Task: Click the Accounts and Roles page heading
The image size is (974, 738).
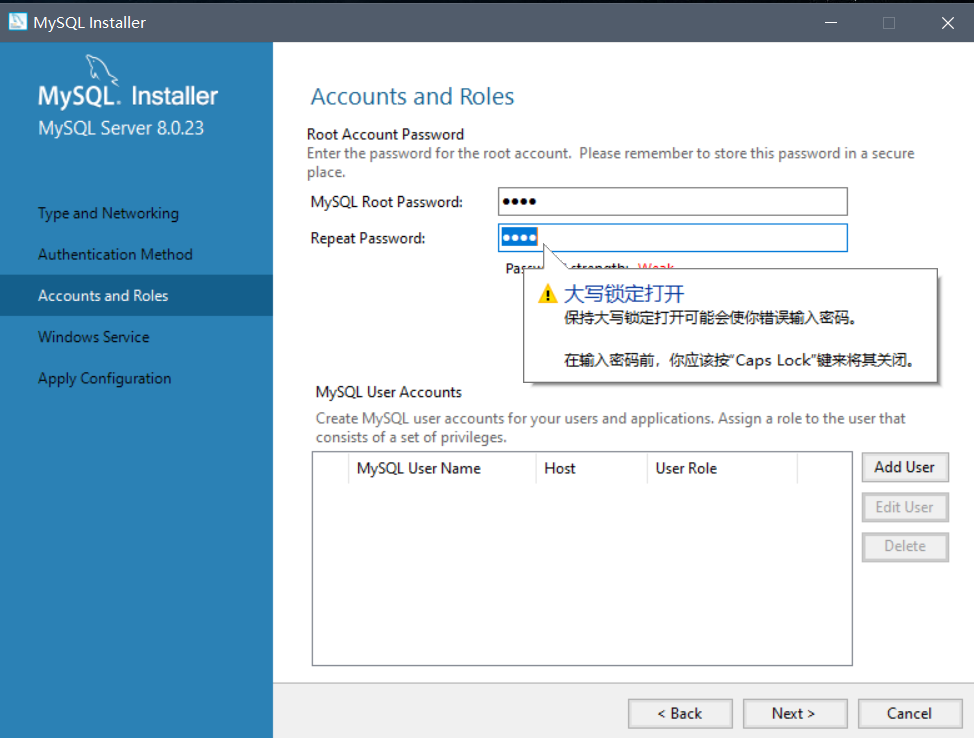Action: [412, 96]
